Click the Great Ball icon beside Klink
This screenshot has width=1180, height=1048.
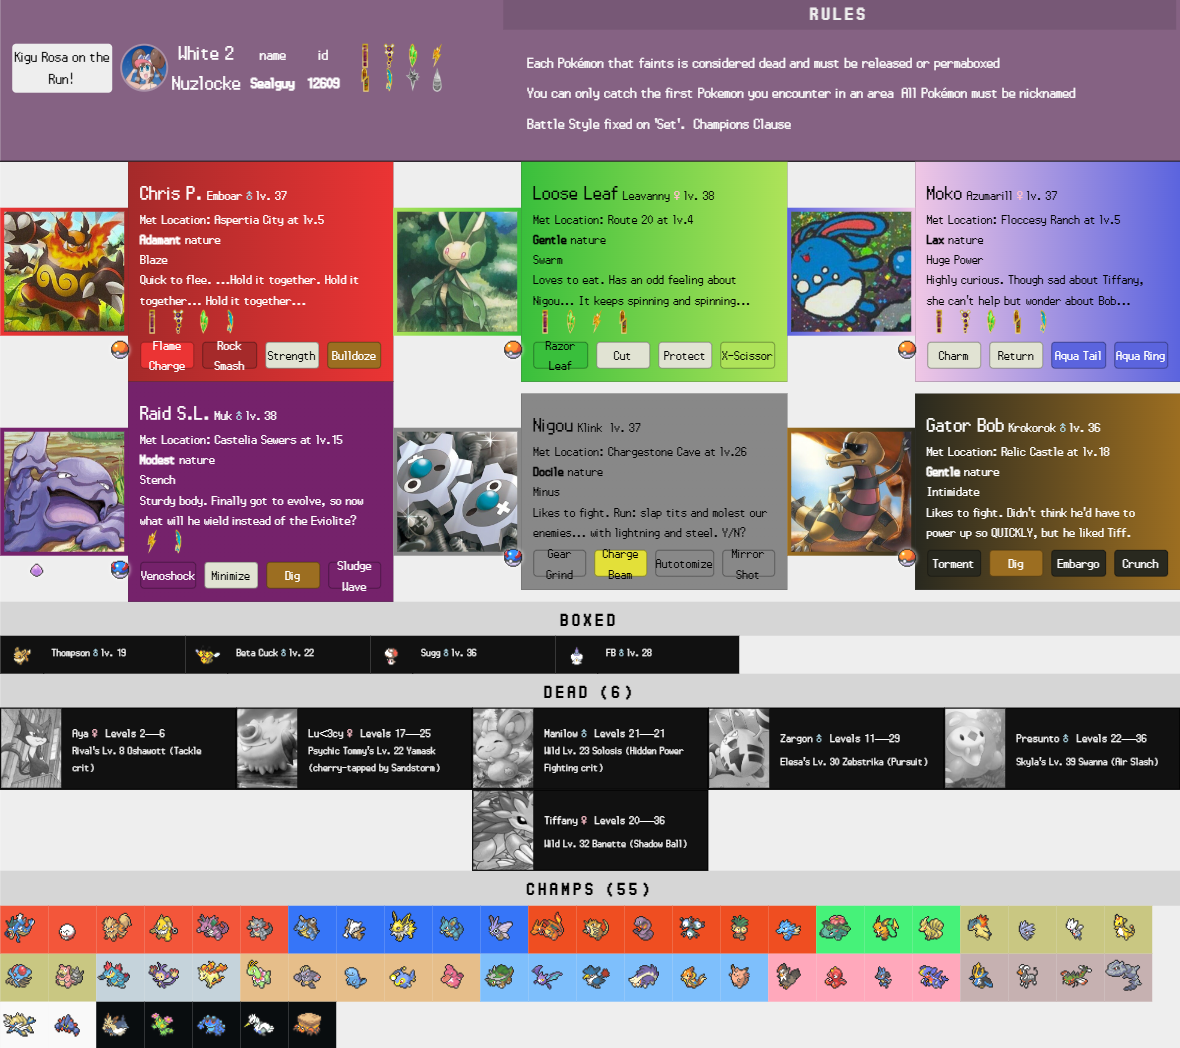[x=512, y=557]
